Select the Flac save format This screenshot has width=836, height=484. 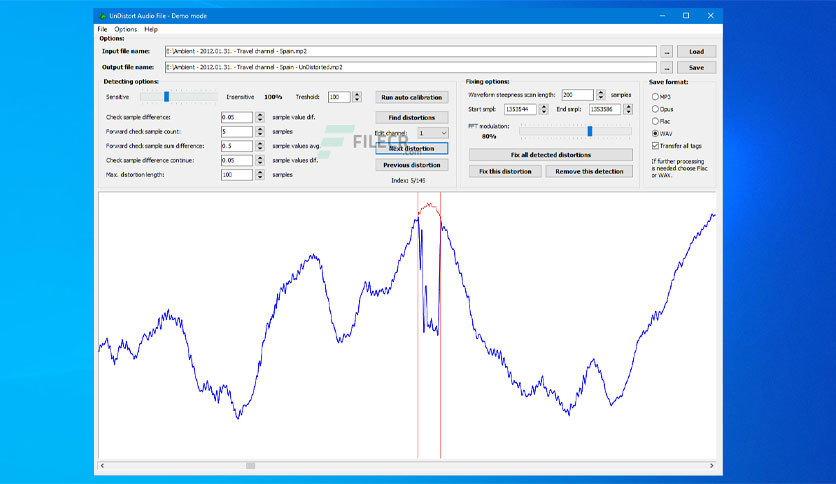655,121
